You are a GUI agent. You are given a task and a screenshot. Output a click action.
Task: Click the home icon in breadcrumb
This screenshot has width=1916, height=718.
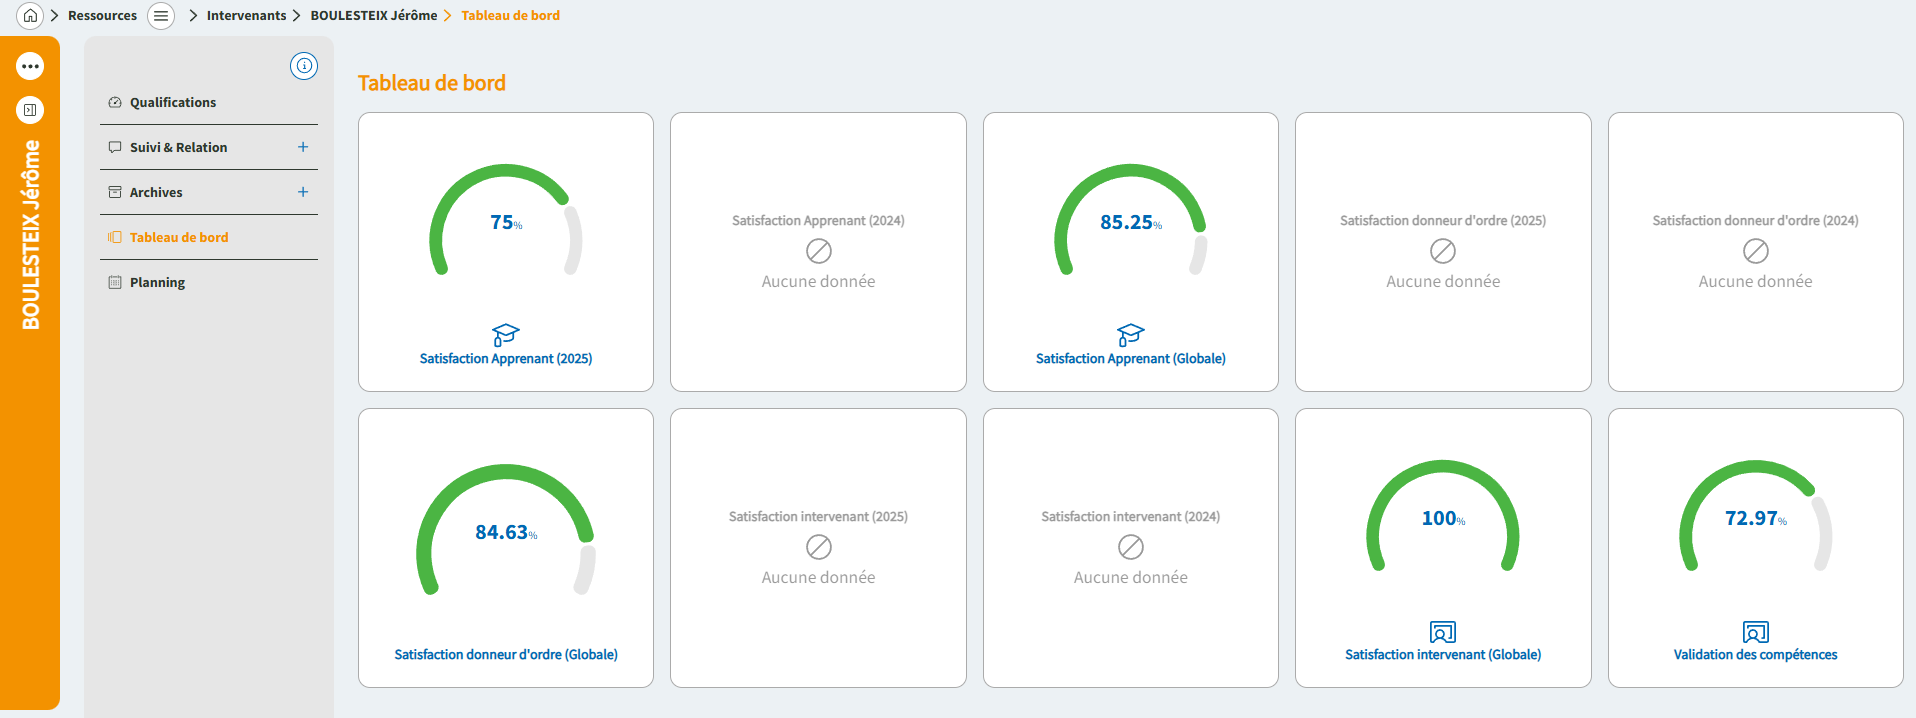pos(30,15)
